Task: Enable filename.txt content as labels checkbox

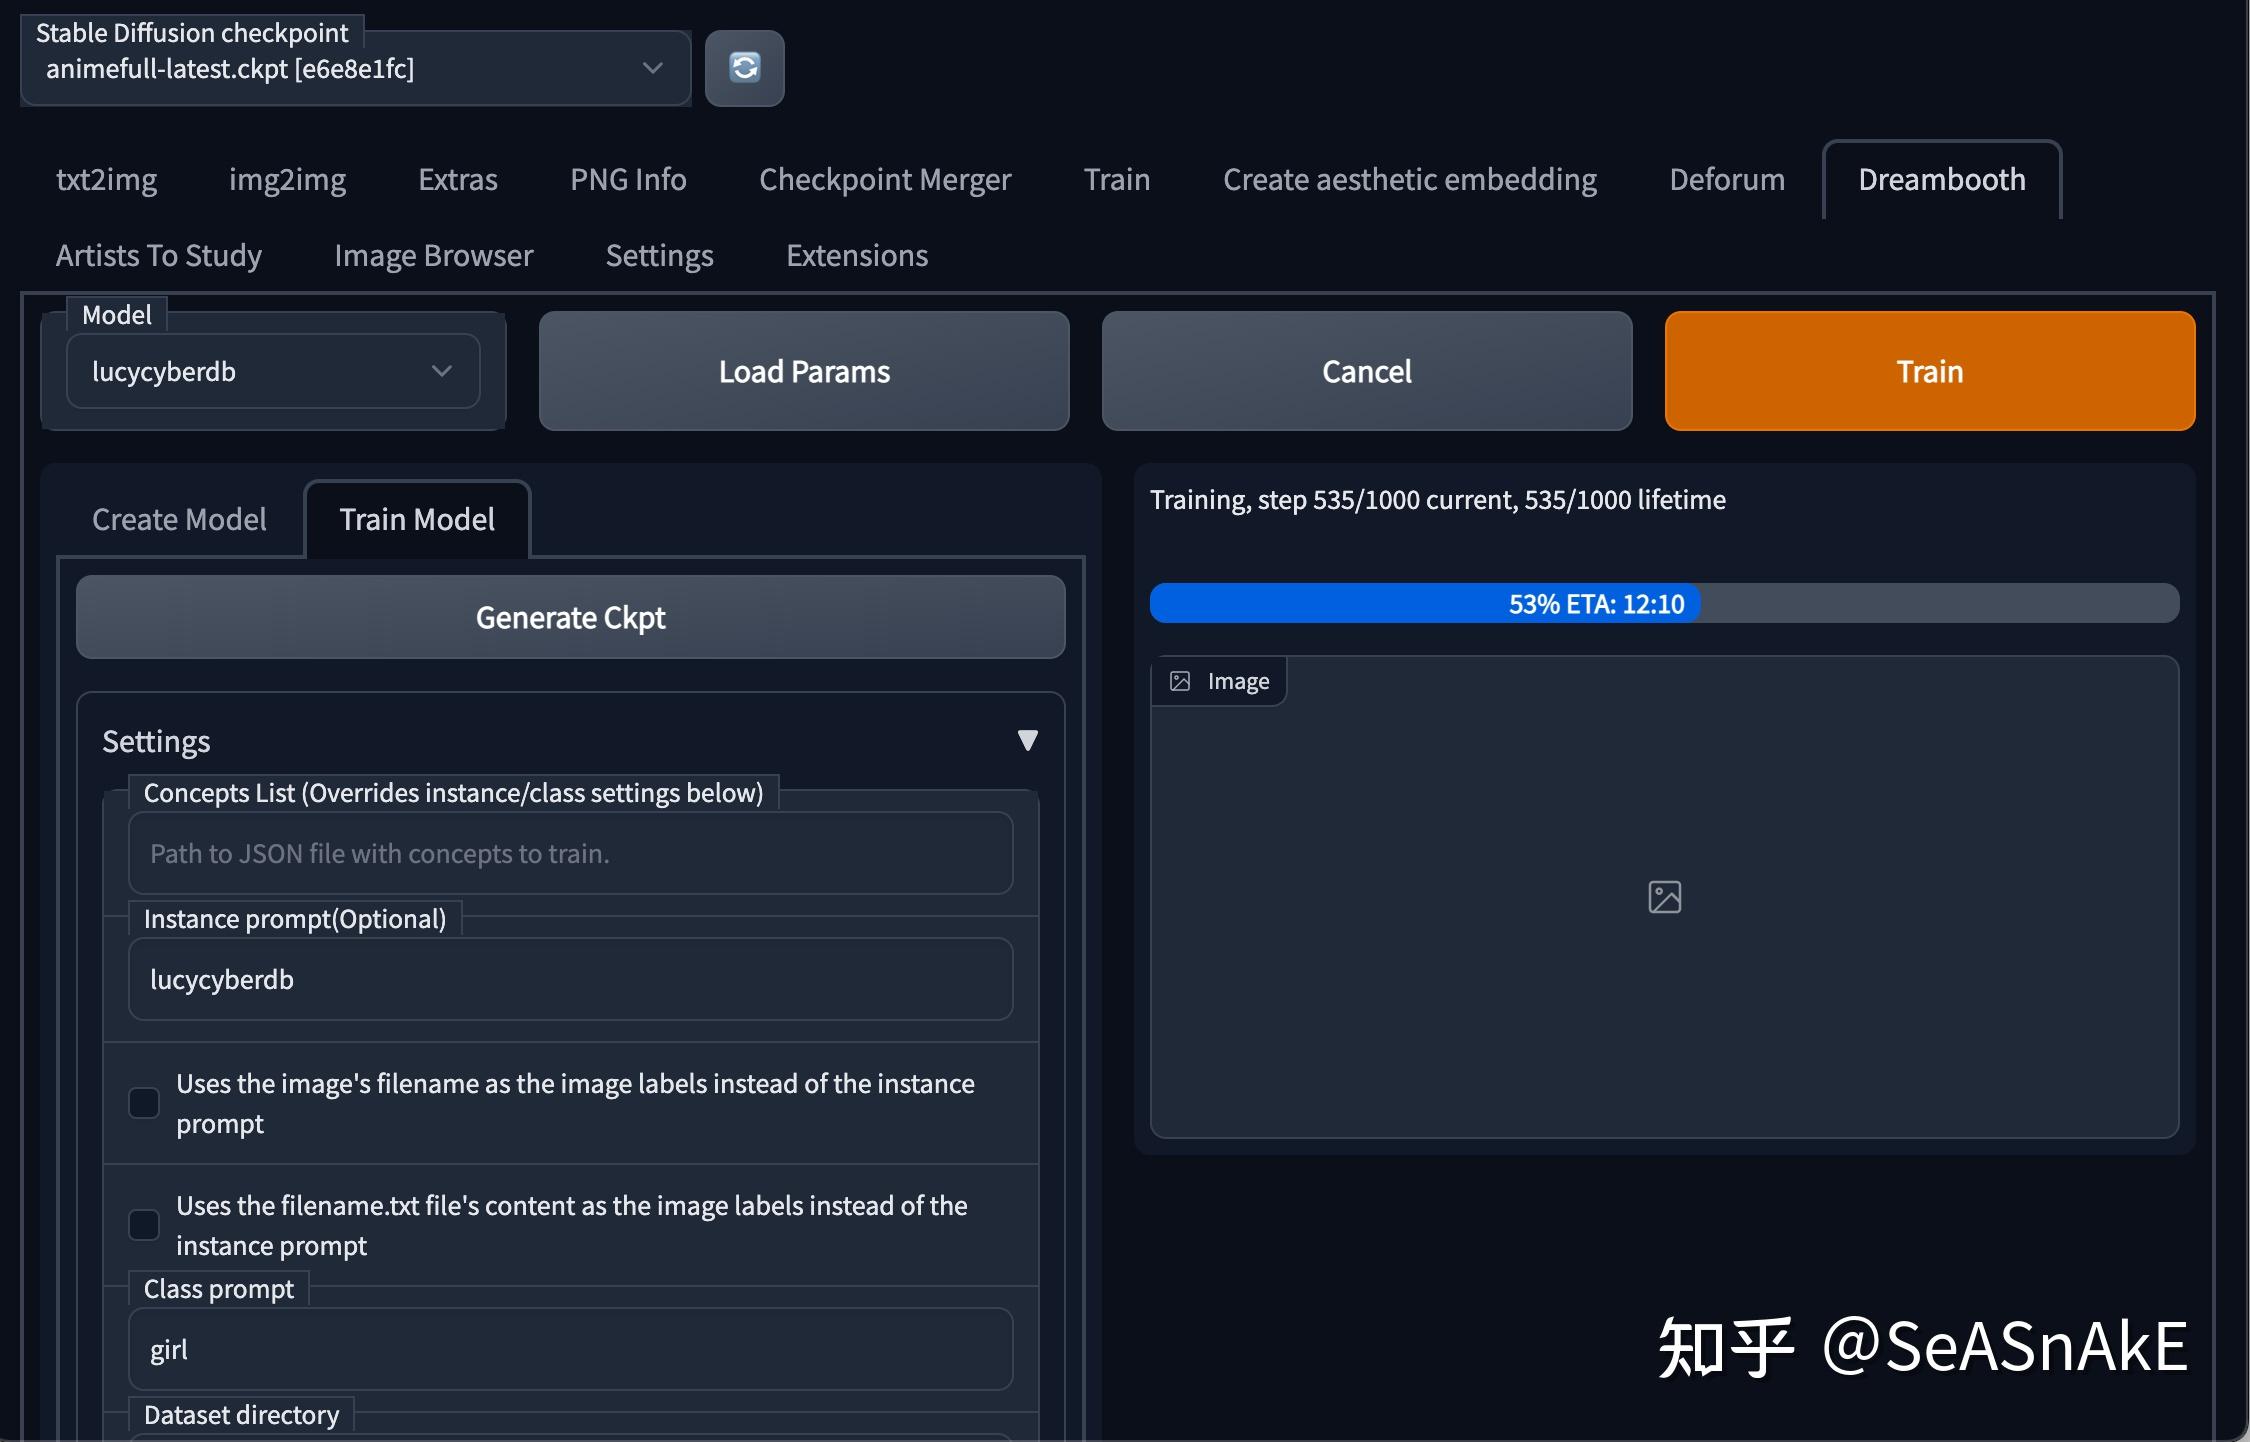Action: (144, 1225)
